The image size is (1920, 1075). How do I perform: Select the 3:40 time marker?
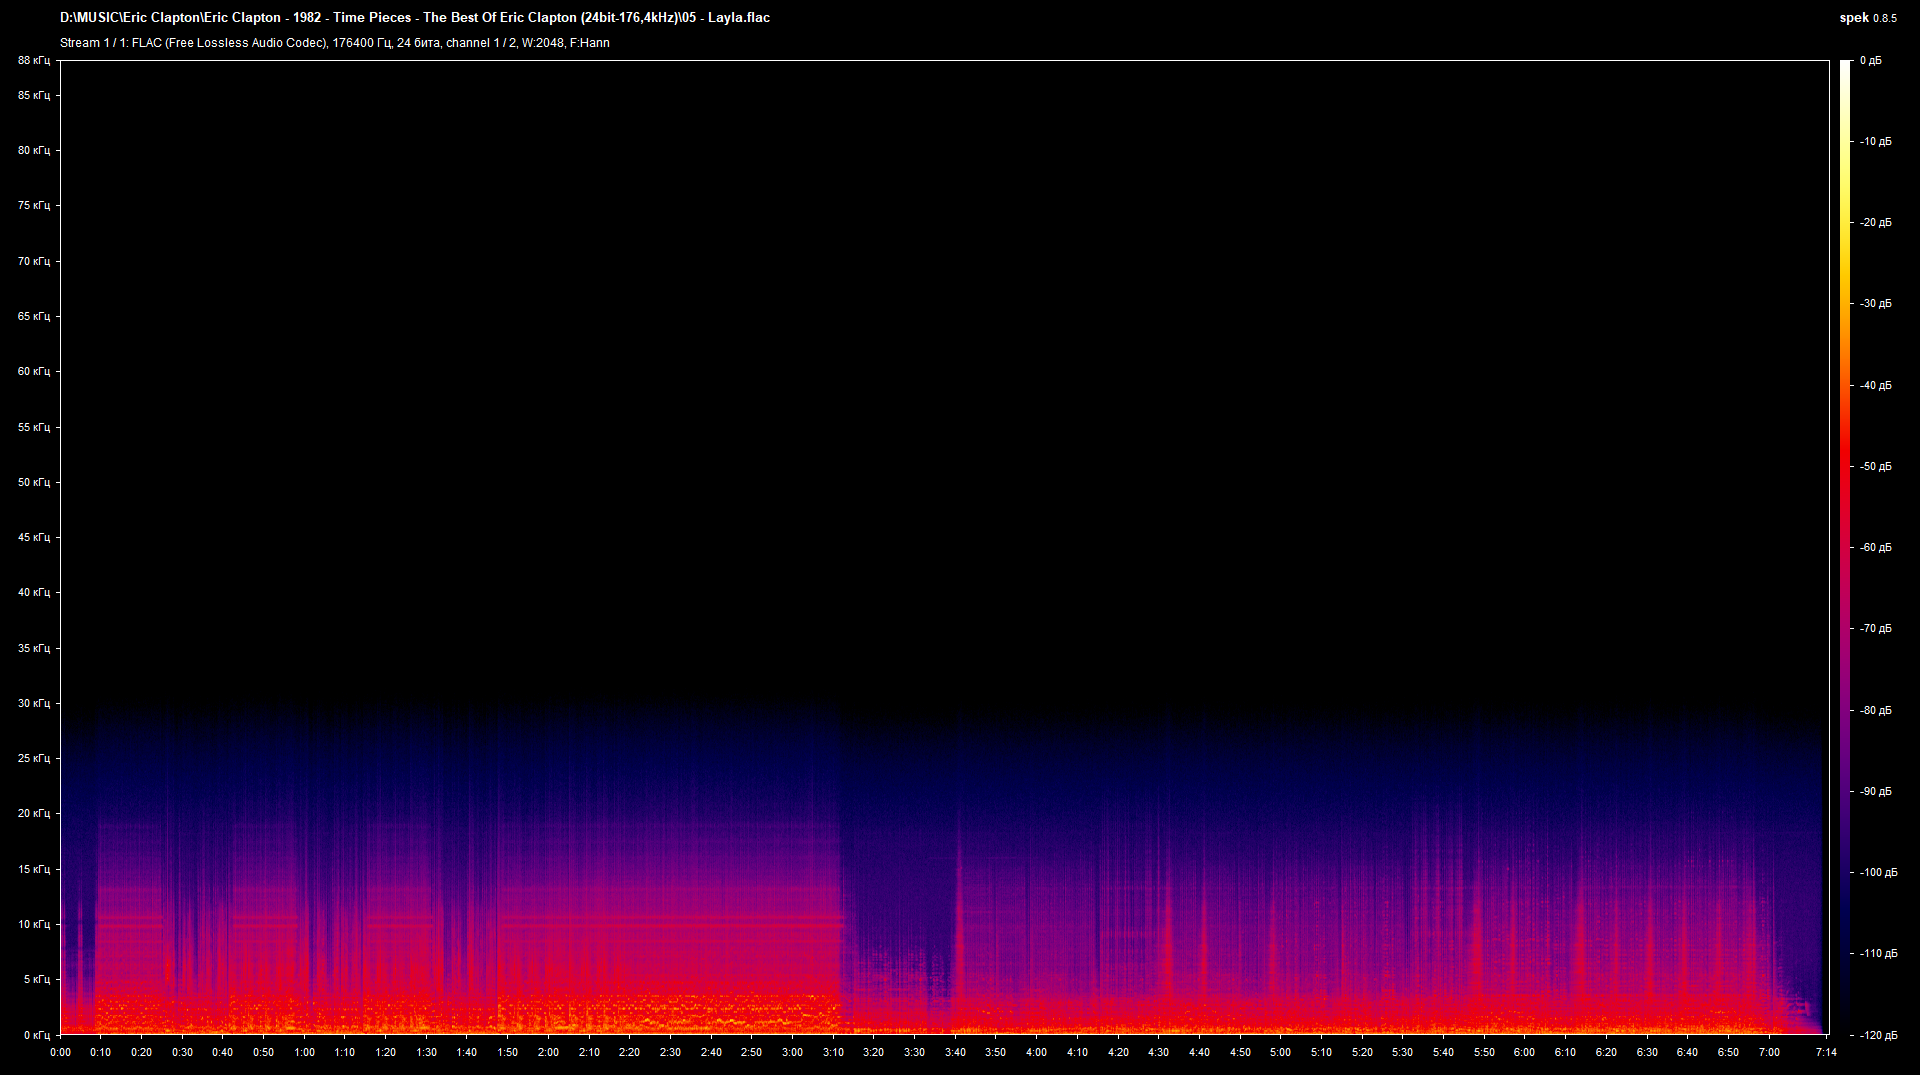tap(955, 1052)
